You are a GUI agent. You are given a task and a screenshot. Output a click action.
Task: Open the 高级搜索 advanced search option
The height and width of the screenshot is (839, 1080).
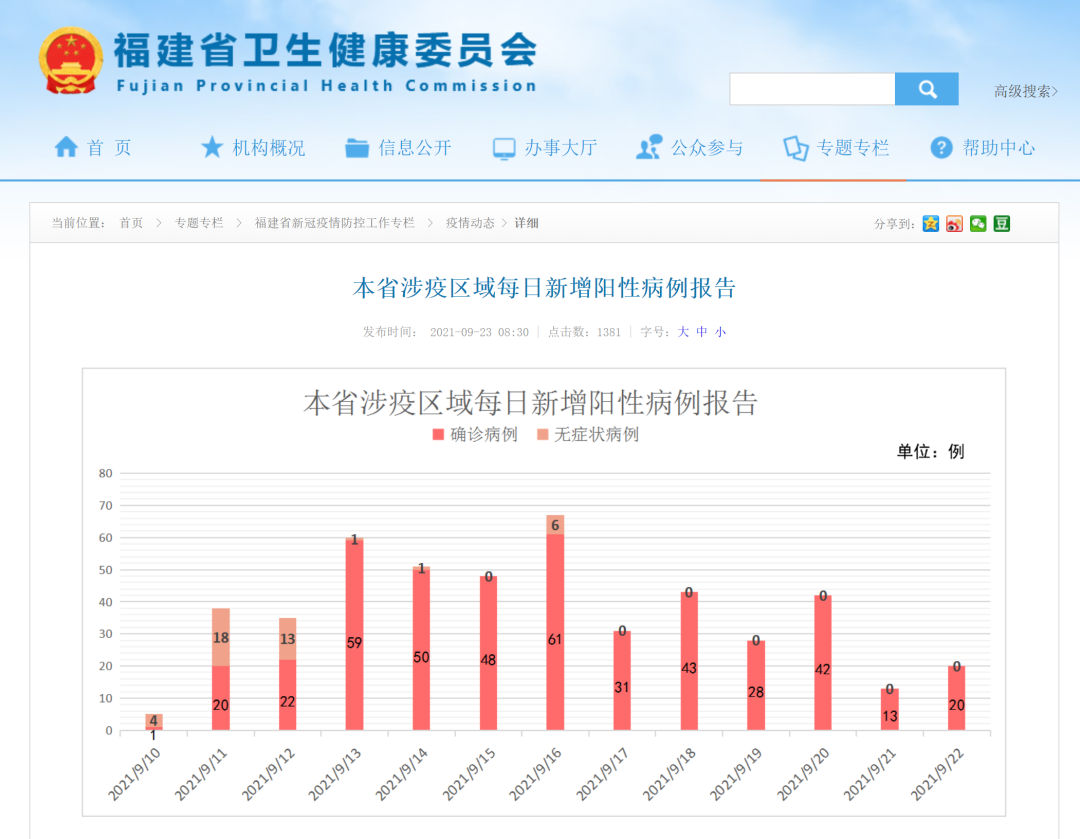coord(1024,91)
